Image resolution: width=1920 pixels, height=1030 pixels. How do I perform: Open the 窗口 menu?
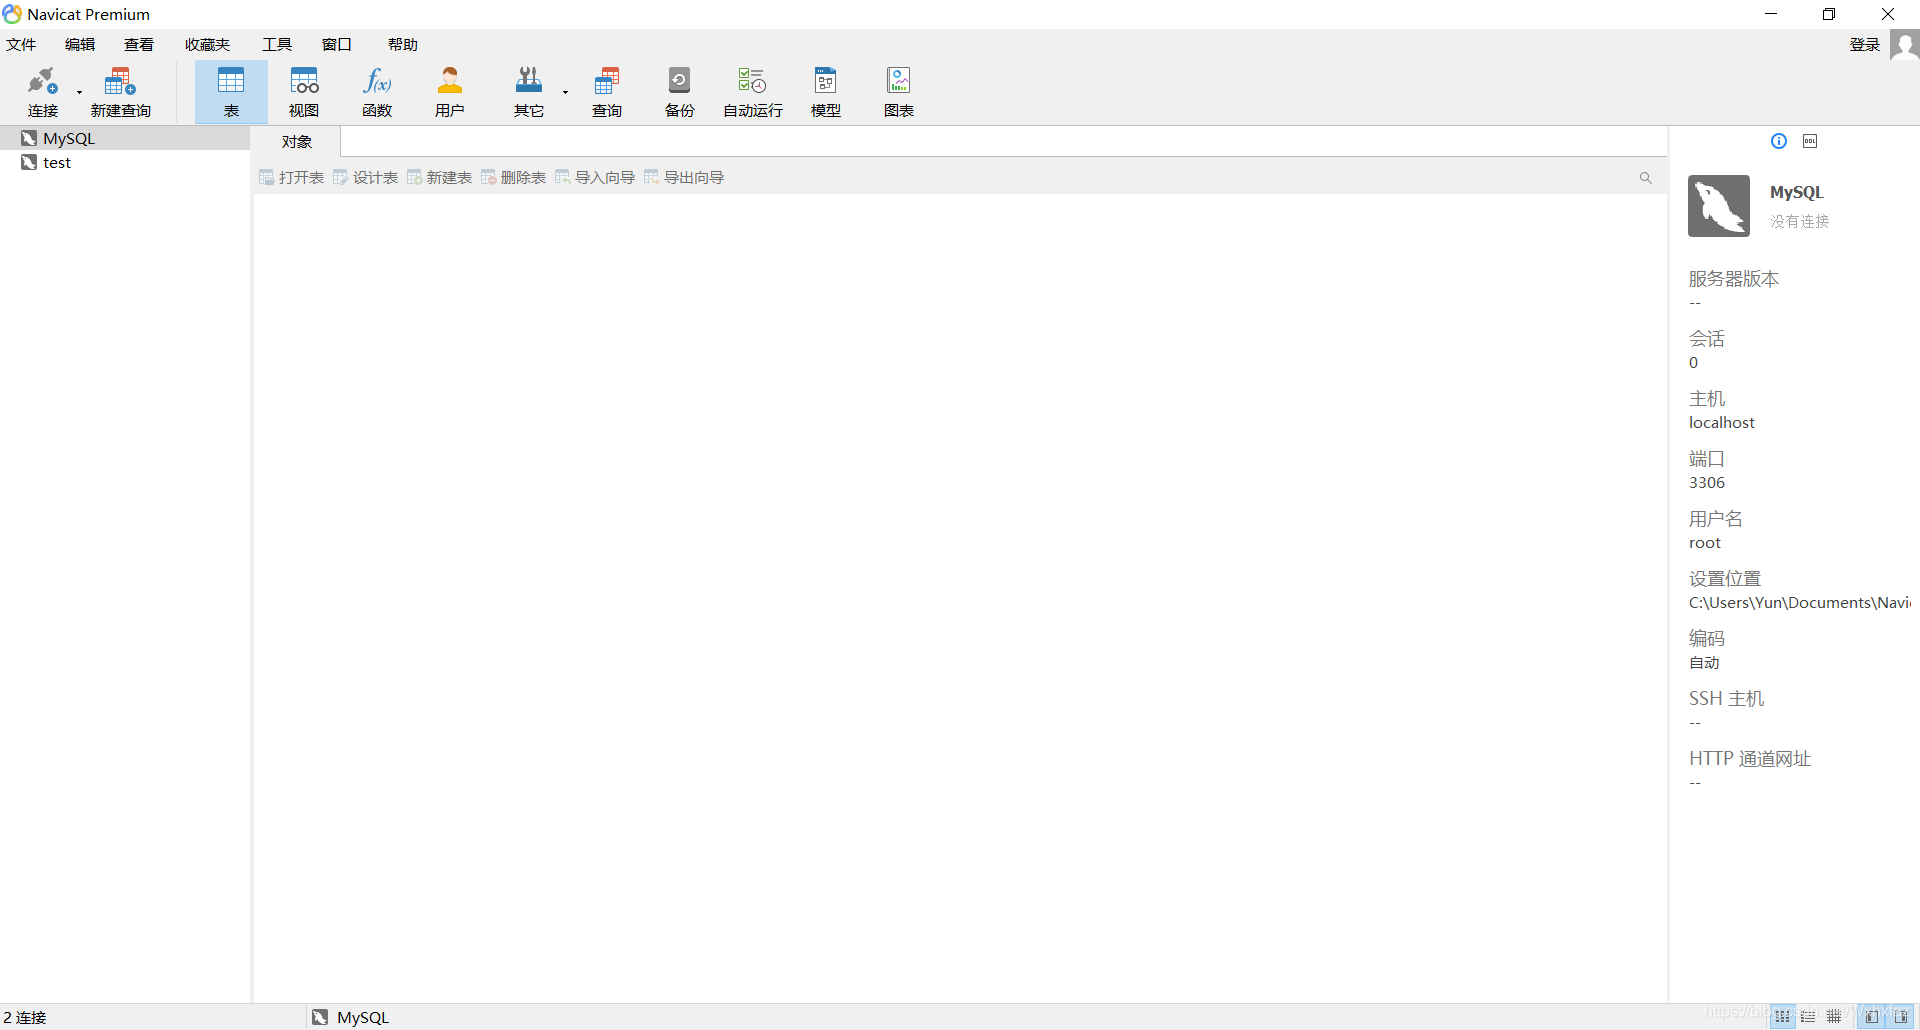click(337, 44)
